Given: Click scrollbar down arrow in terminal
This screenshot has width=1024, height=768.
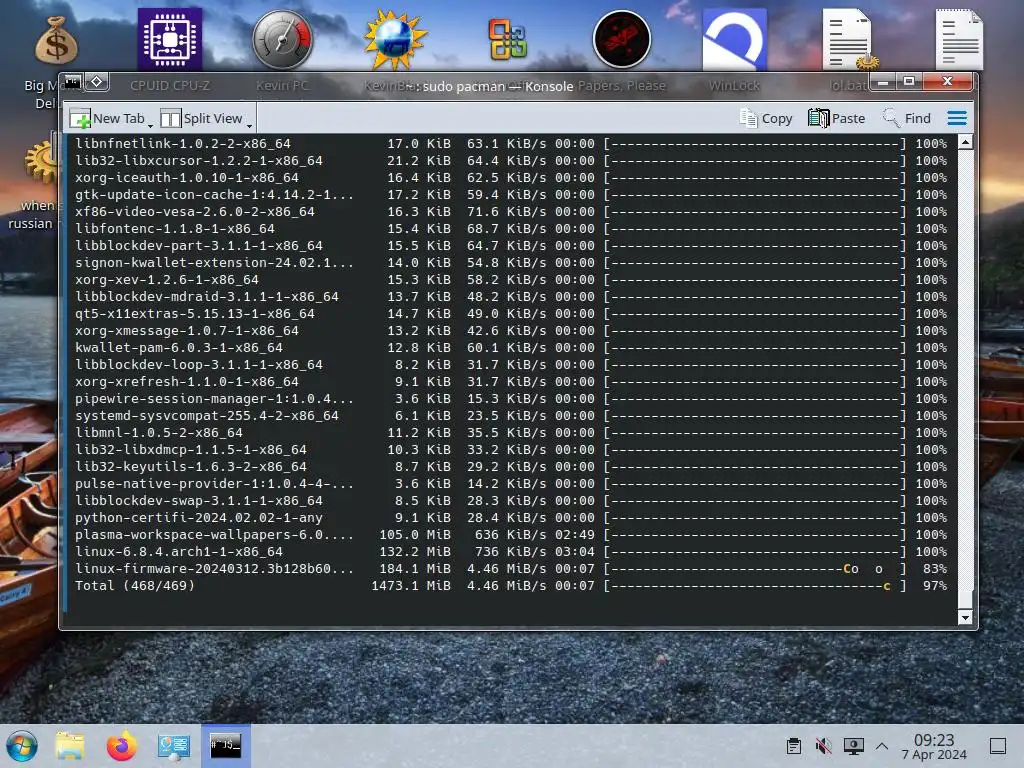Looking at the screenshot, I should (965, 617).
